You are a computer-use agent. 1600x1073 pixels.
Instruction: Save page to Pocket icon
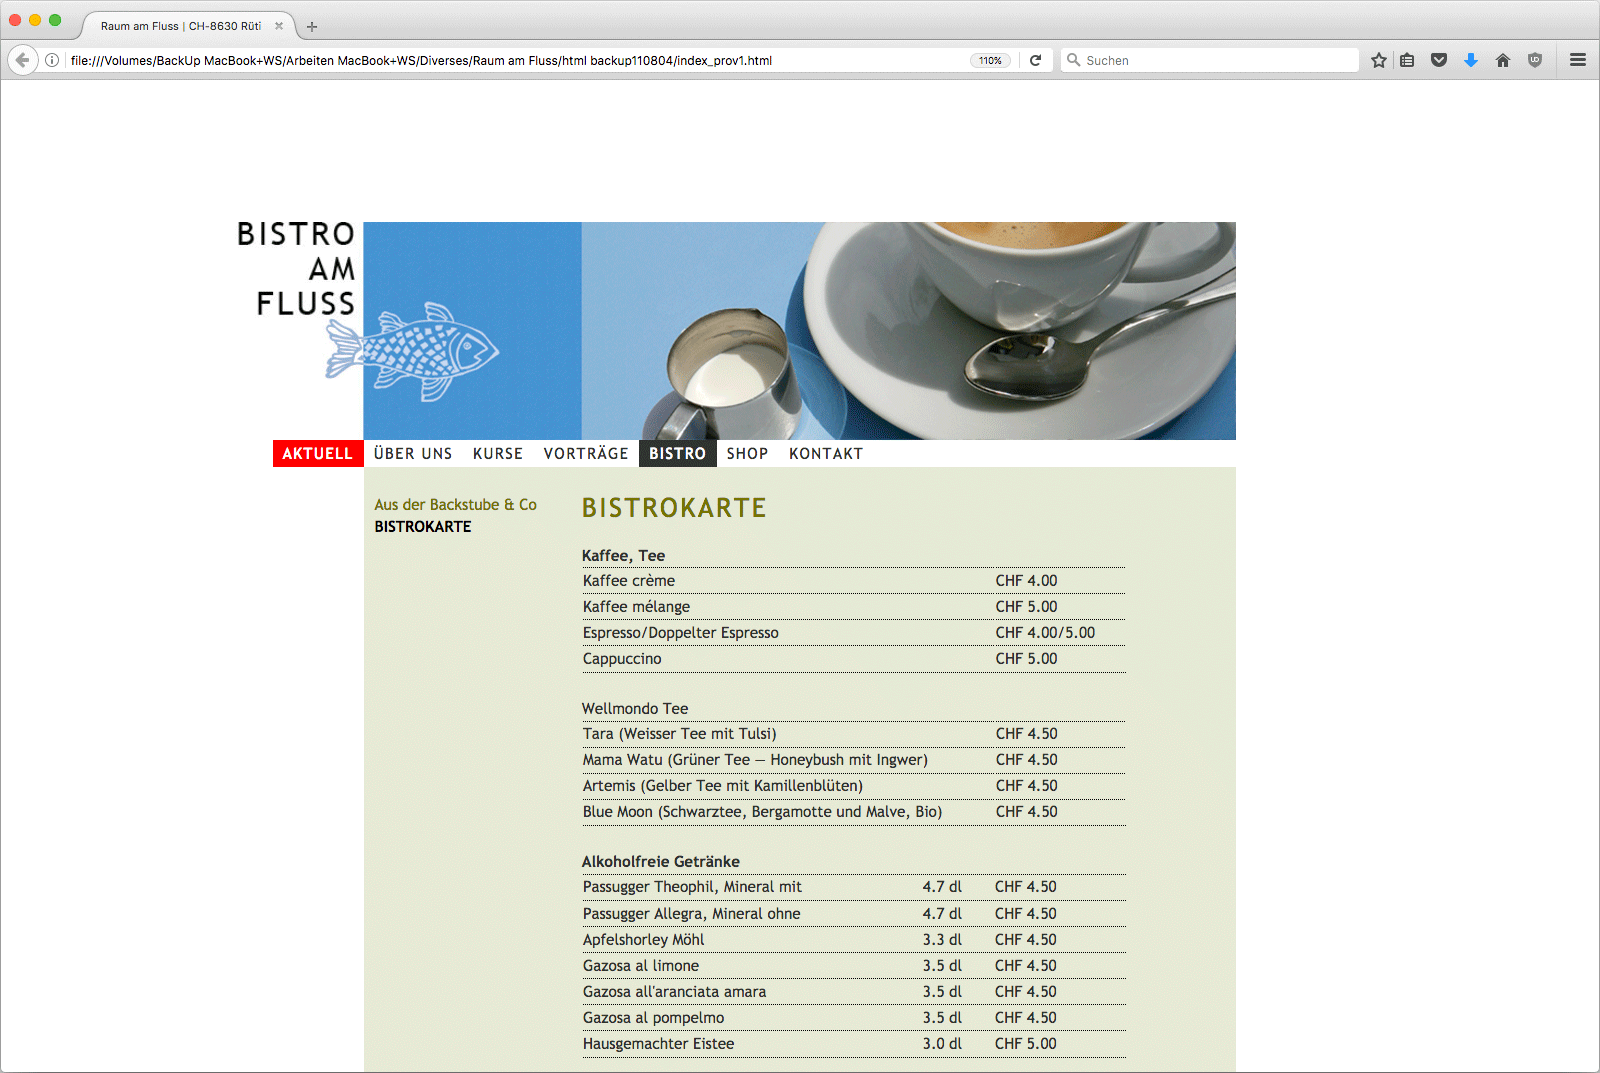click(1439, 60)
